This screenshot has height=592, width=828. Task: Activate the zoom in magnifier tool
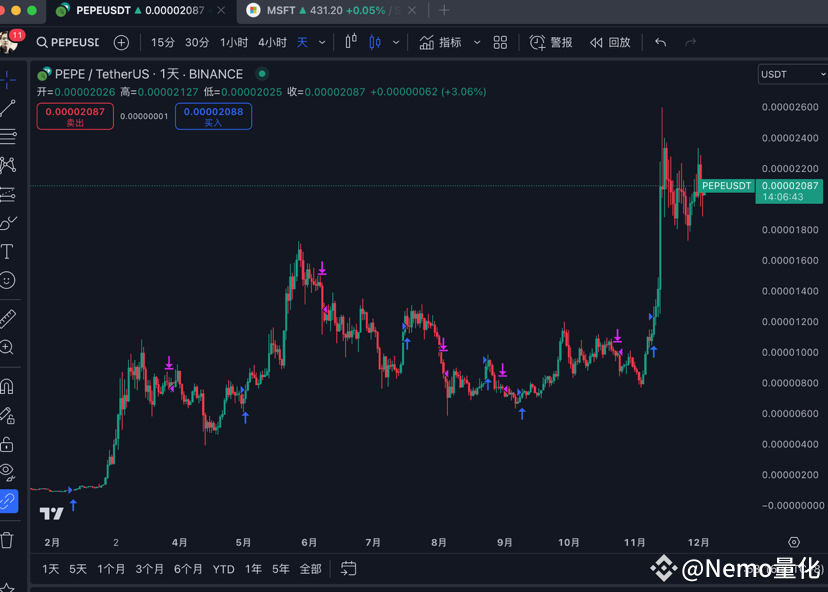[x=7, y=347]
